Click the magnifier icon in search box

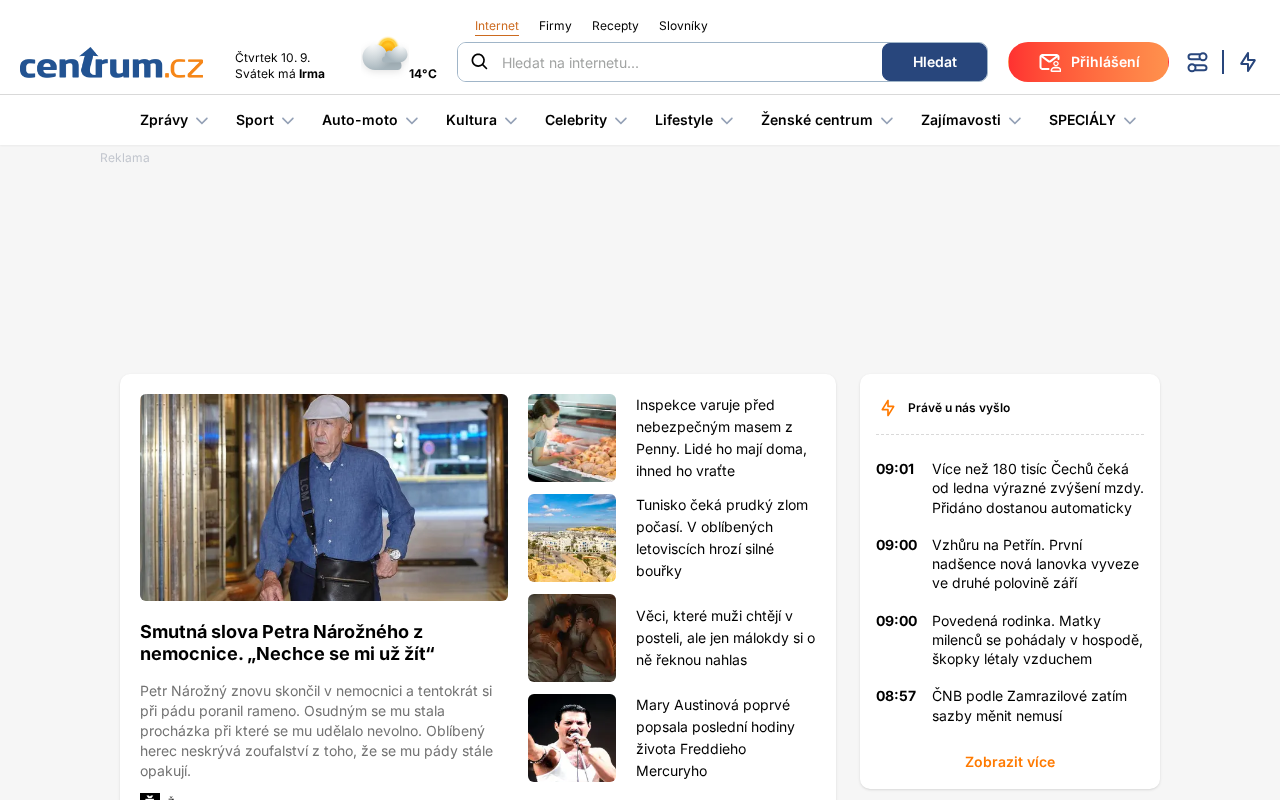click(479, 62)
